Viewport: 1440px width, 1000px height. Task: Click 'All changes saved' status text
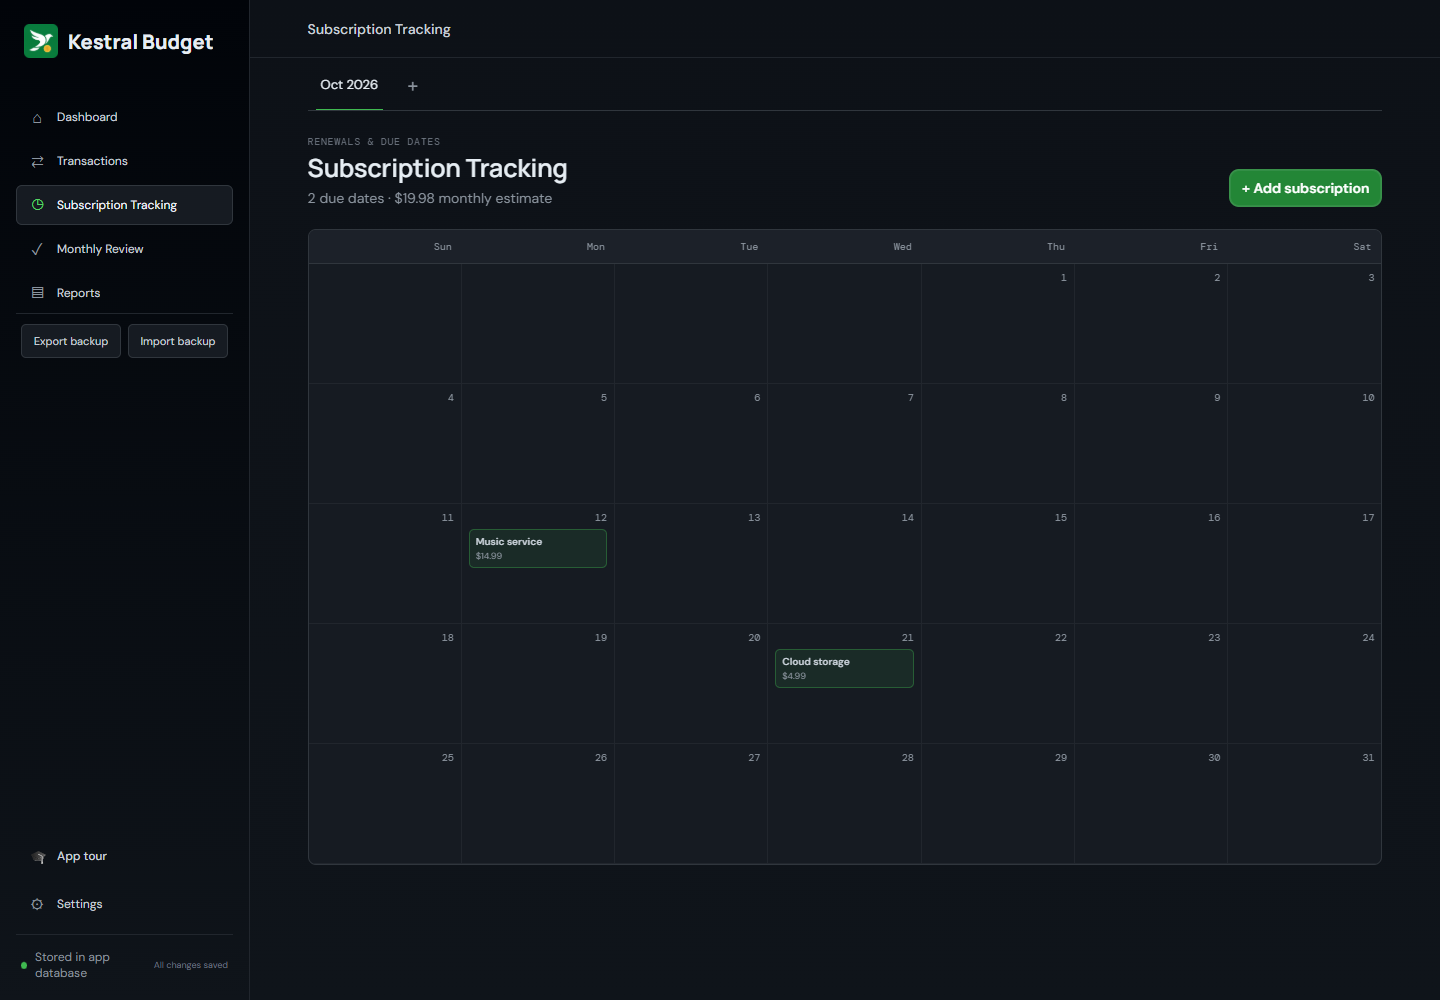tap(191, 965)
